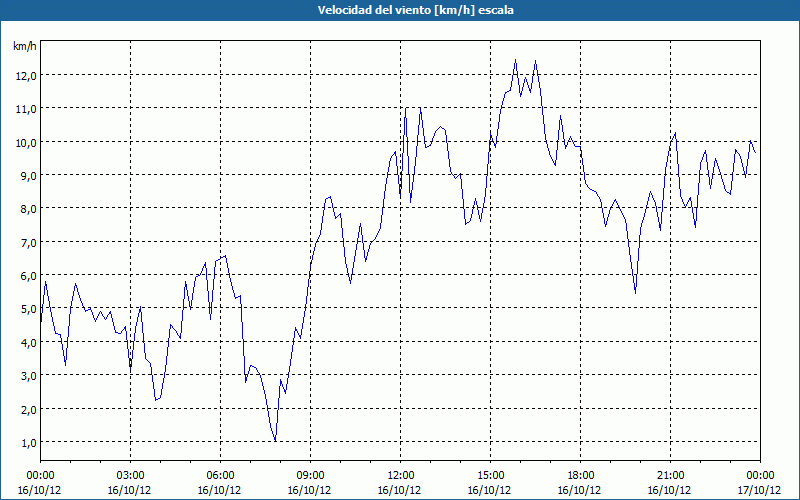Select the 9,0 y-axis value
Viewport: 800px width, 500px height.
pos(29,176)
